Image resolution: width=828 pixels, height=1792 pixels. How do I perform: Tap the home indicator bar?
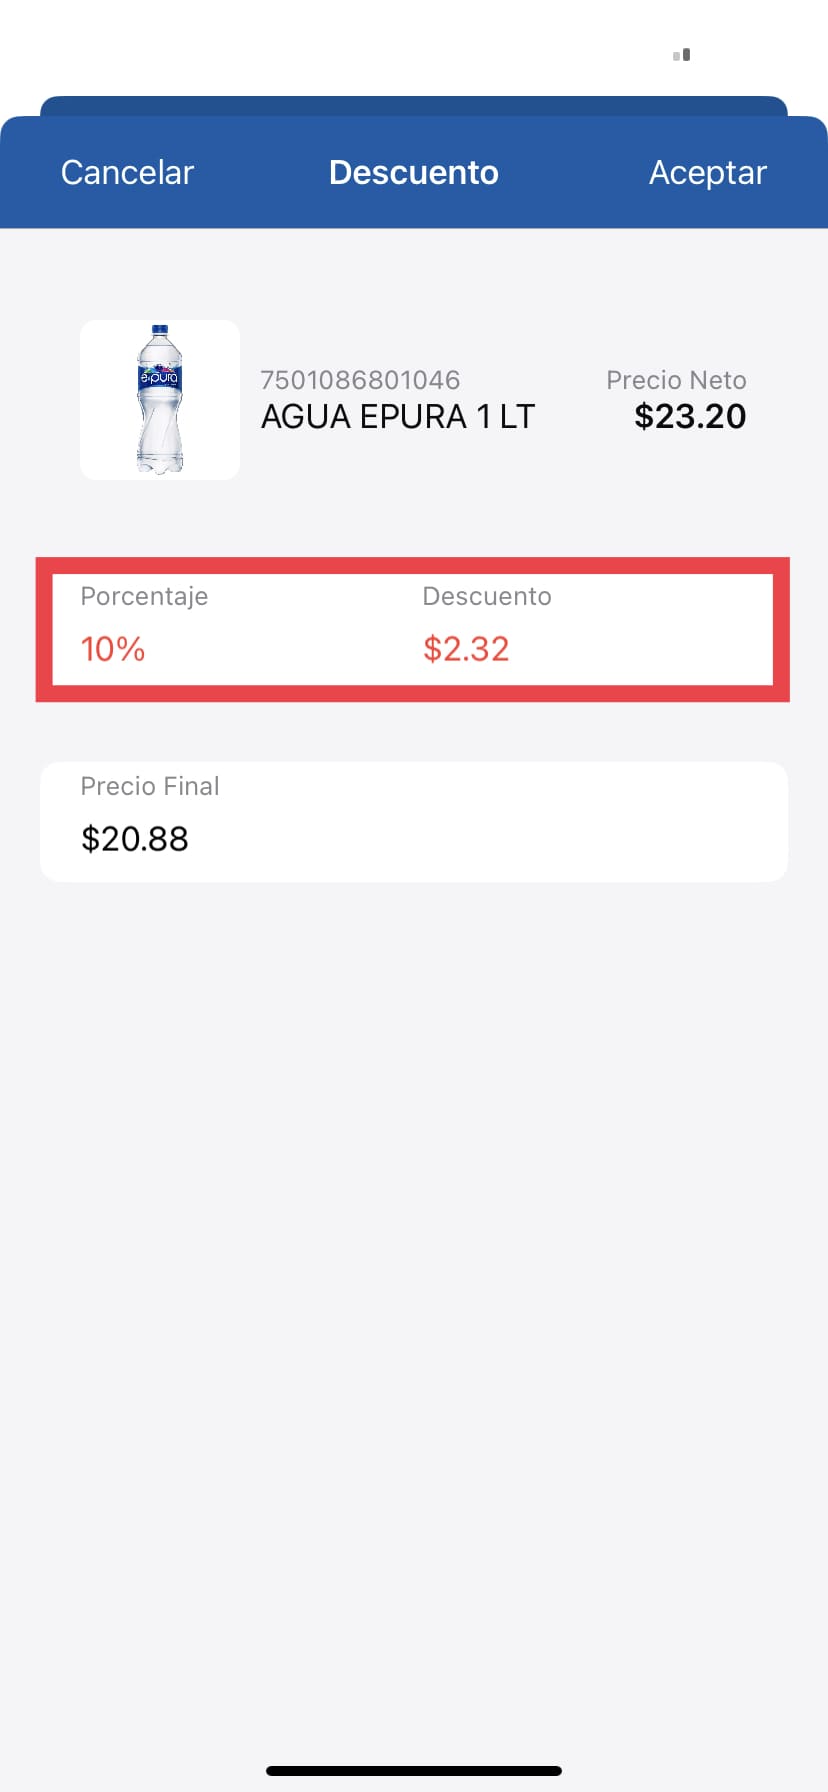(x=414, y=1771)
